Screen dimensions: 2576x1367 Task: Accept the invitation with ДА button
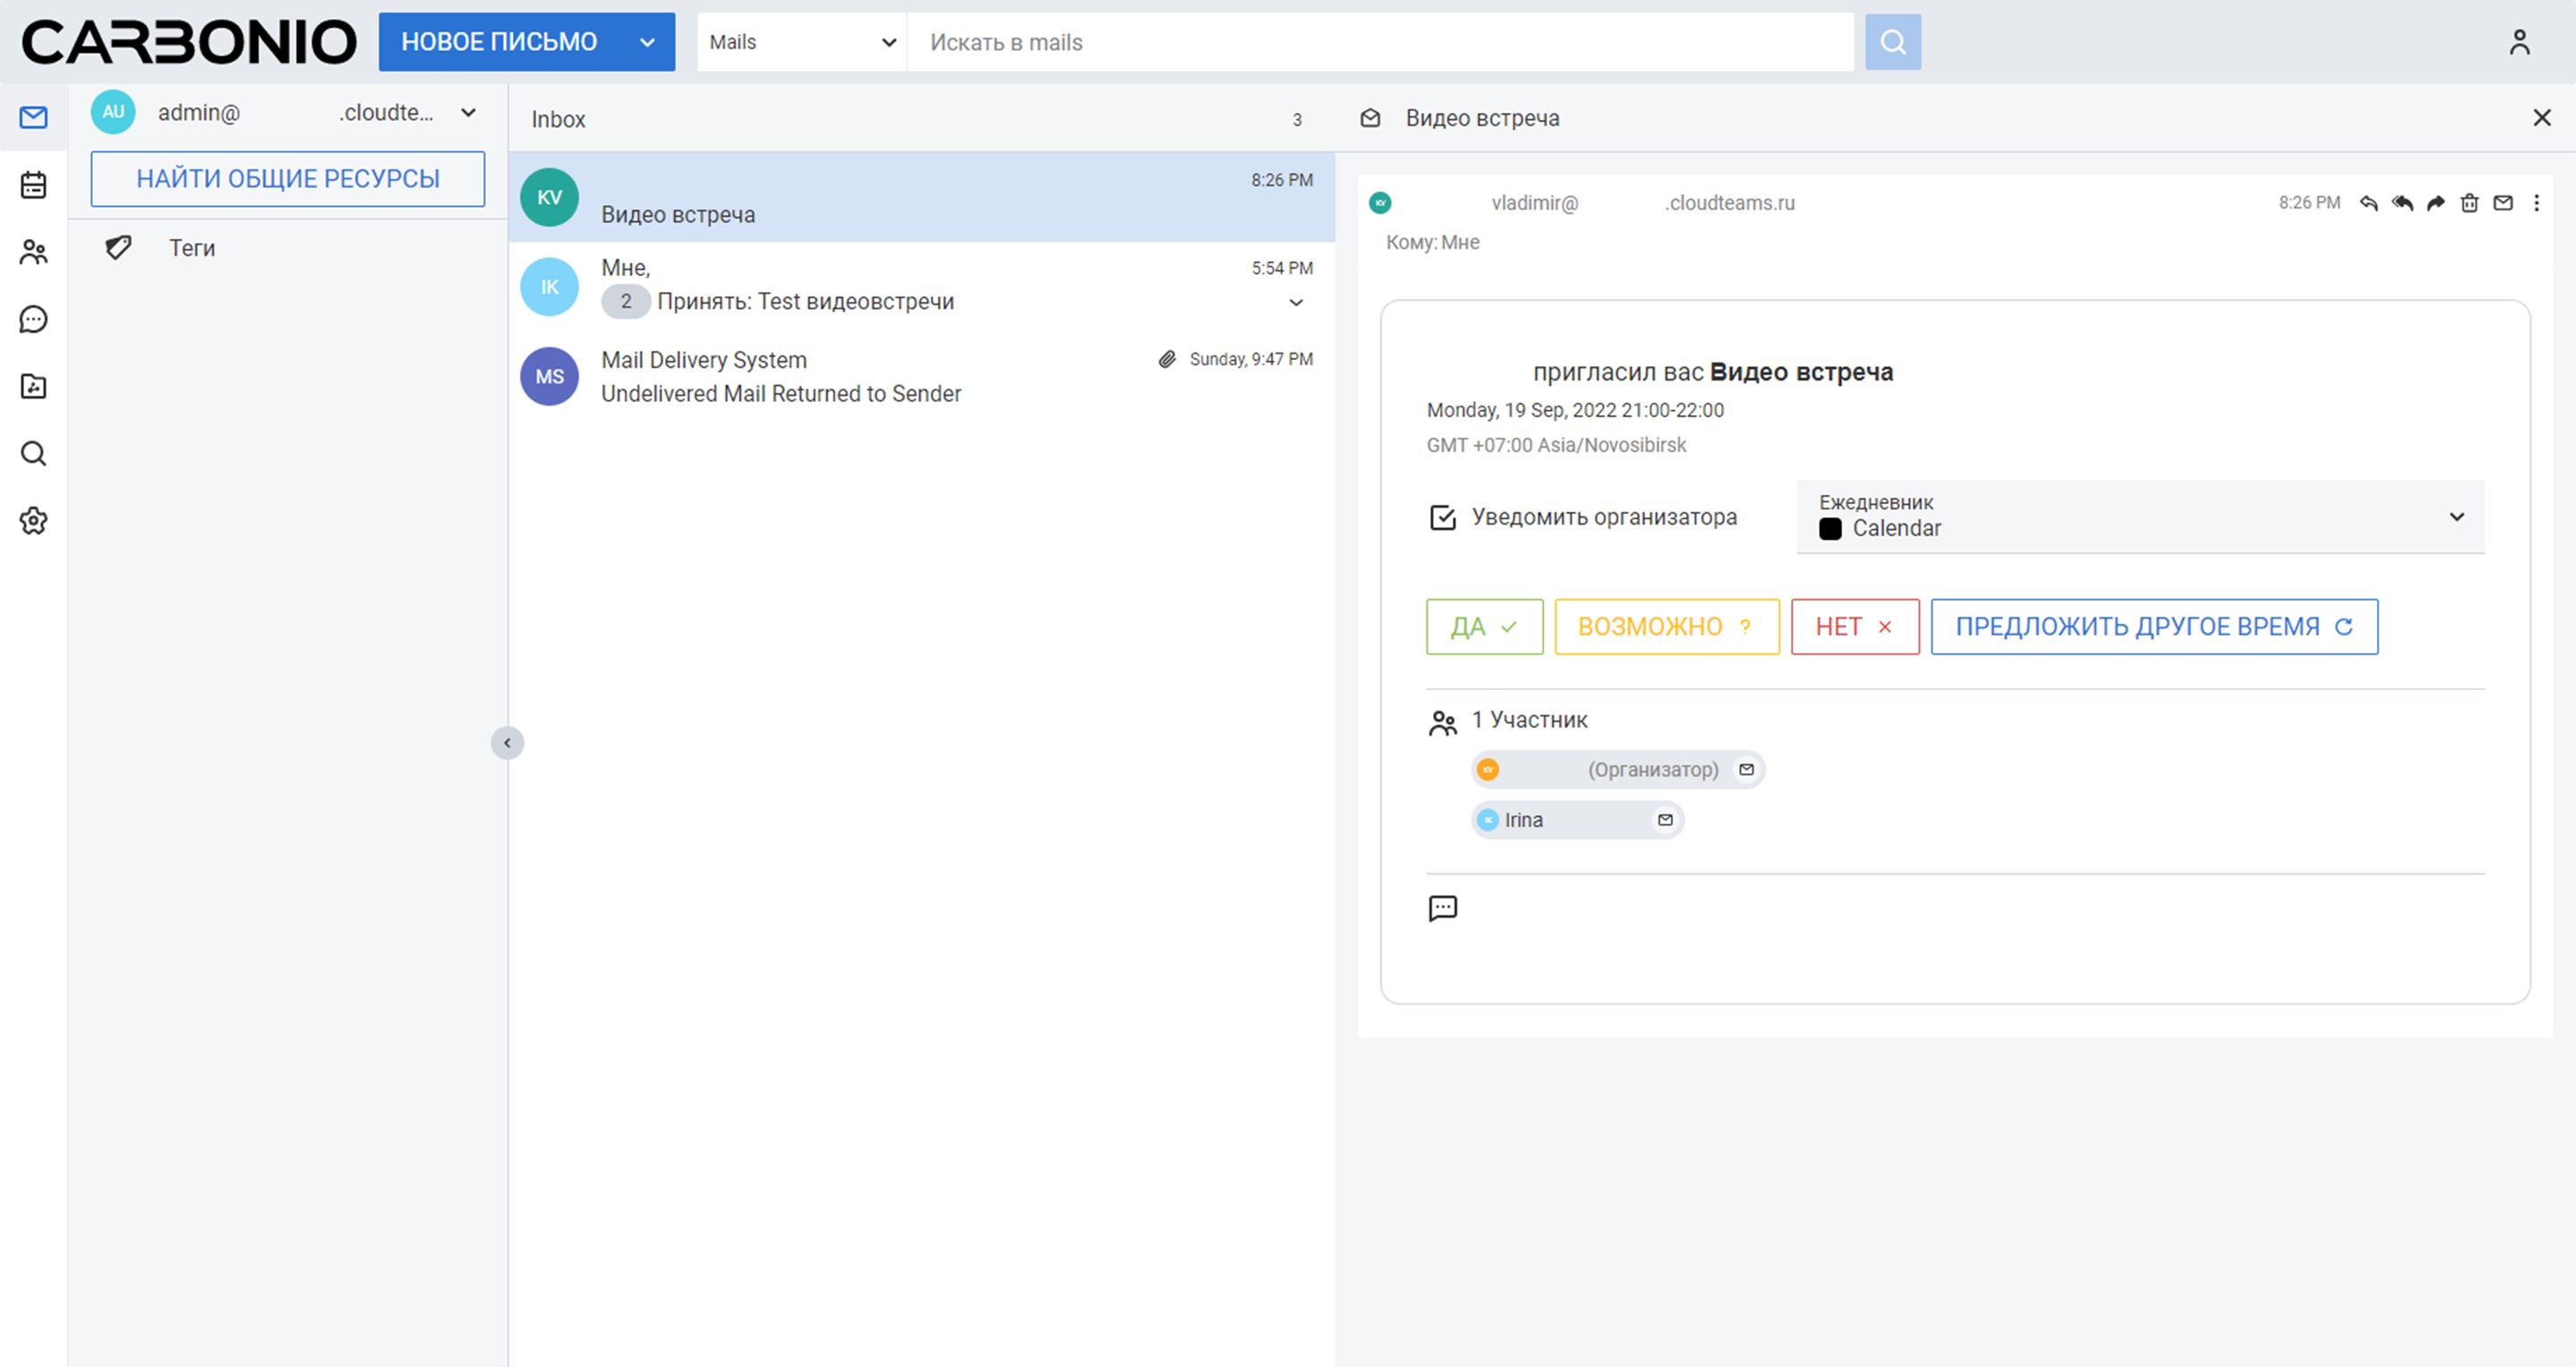pyautogui.click(x=1484, y=627)
